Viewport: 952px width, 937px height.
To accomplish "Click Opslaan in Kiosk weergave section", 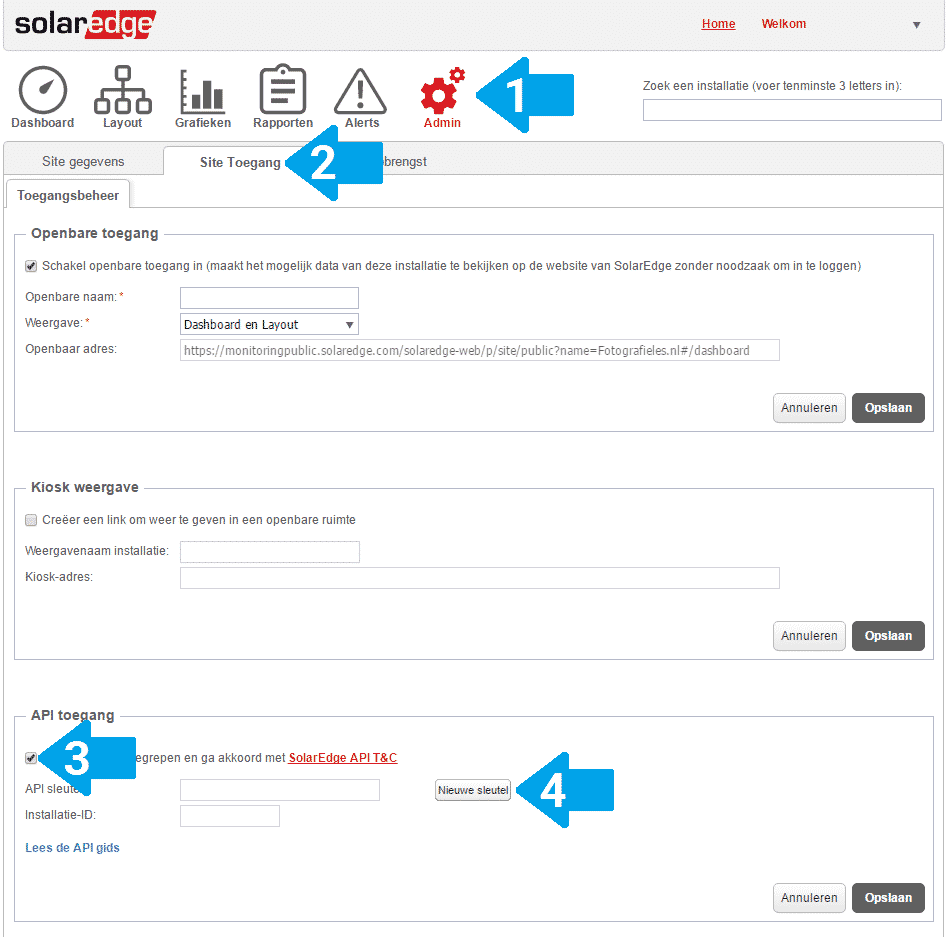I will (888, 636).
